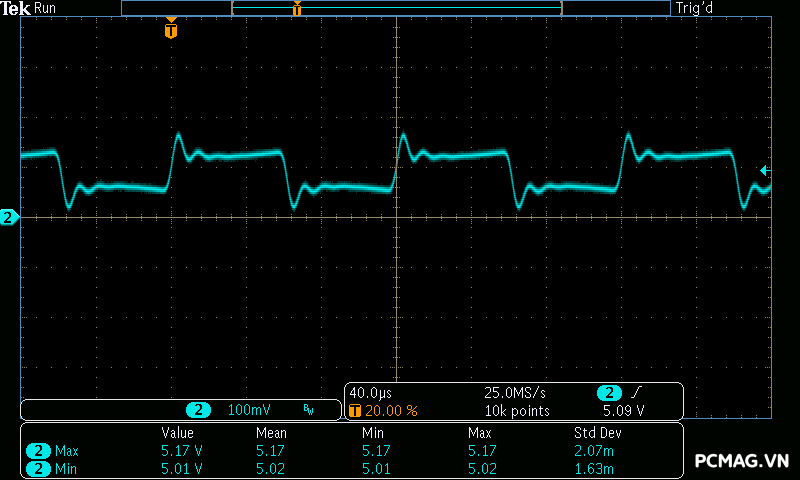This screenshot has width=800, height=480.
Task: Click the Run acquisition status indicator
Action: tap(46, 8)
